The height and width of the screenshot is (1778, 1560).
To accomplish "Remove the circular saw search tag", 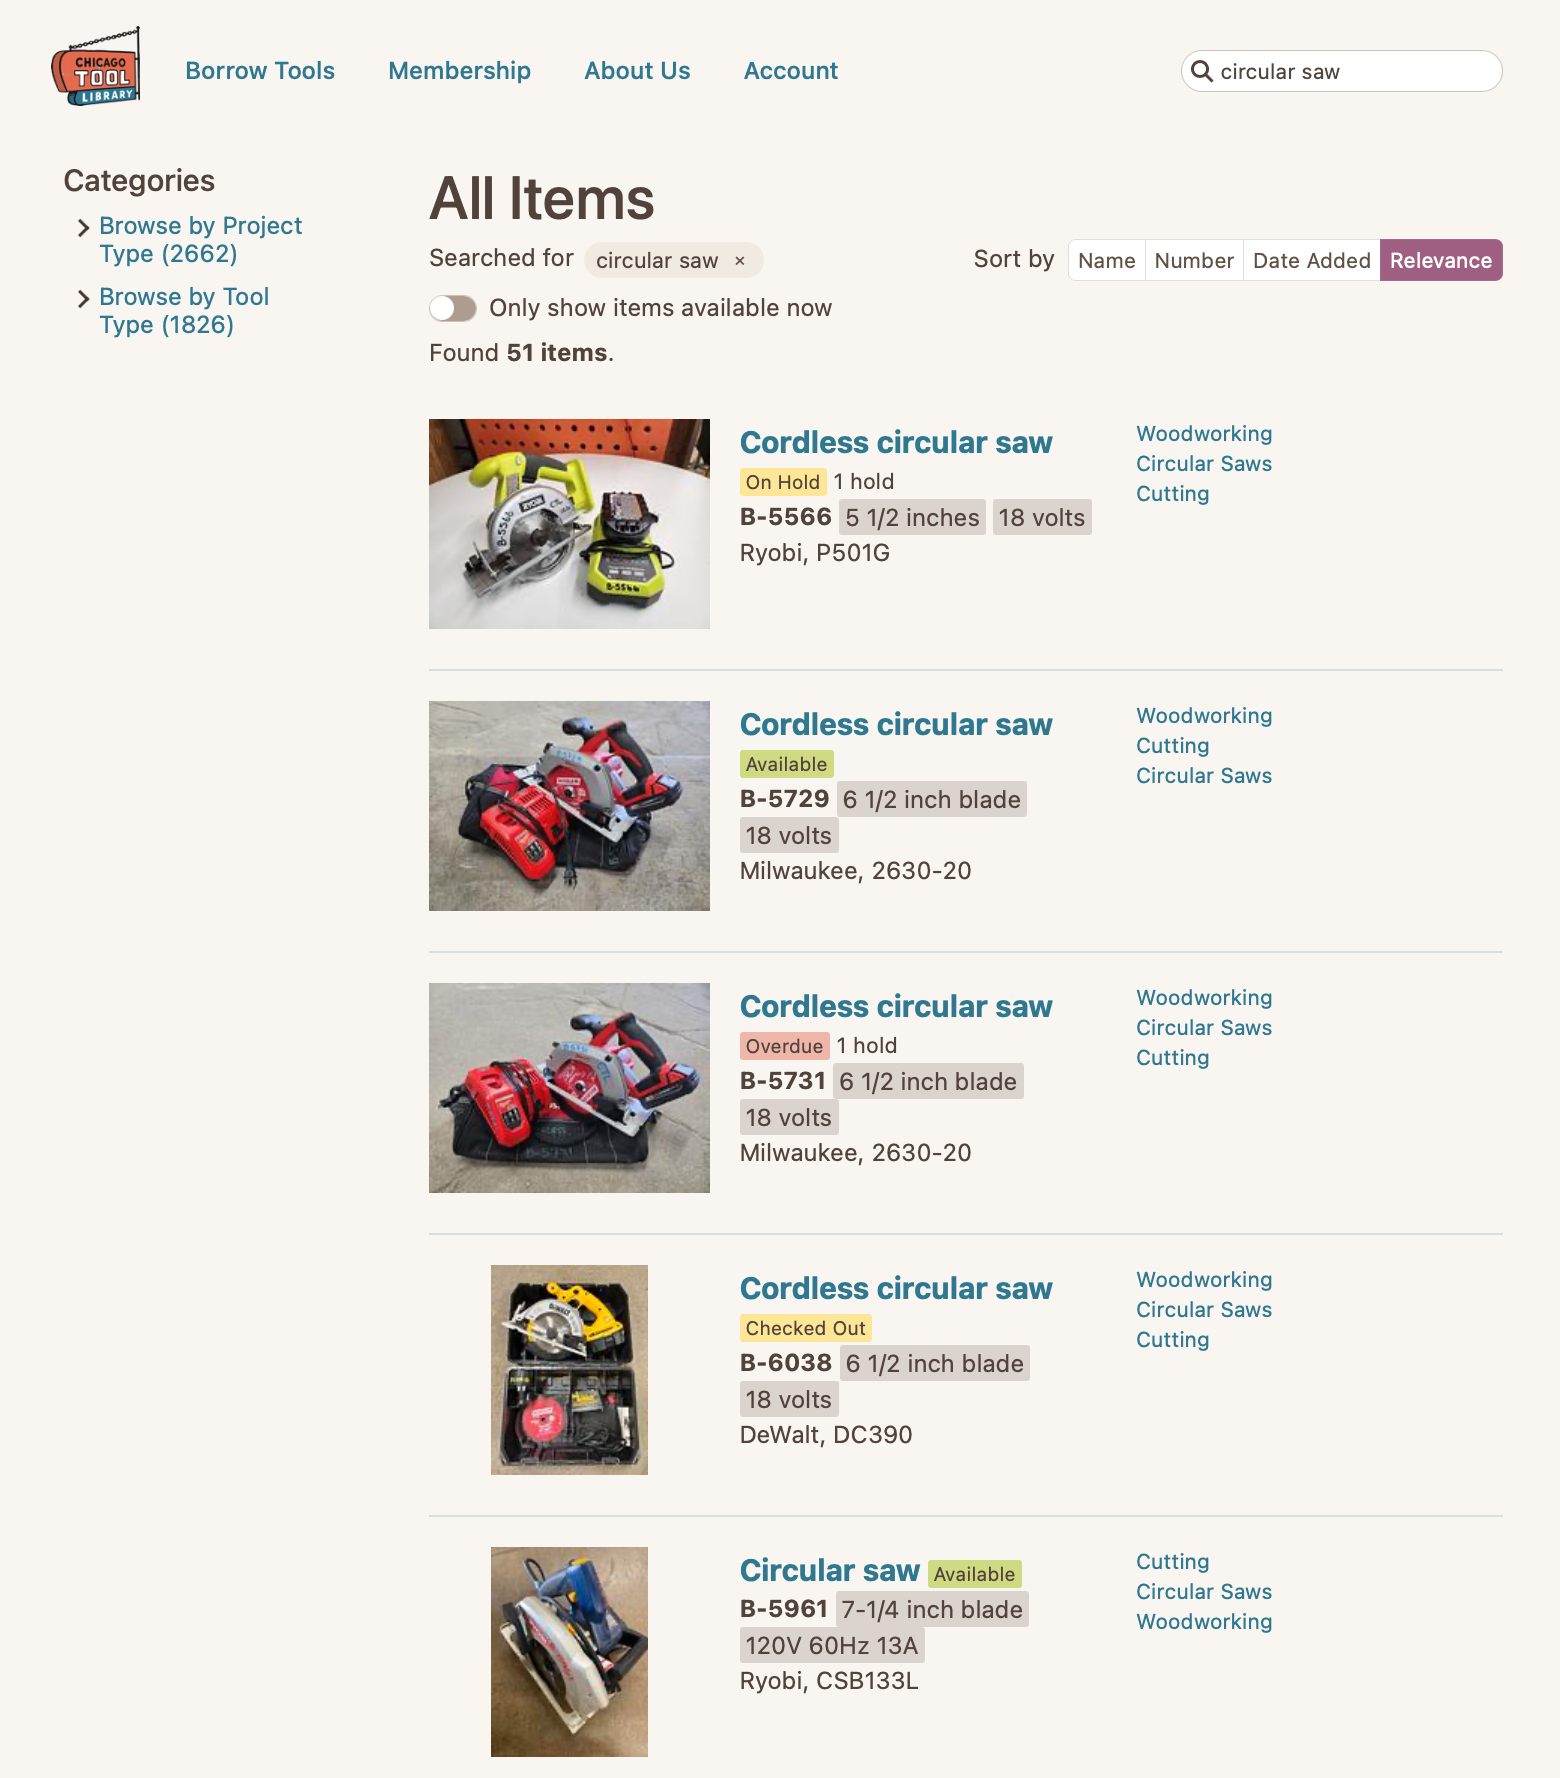I will pos(740,261).
